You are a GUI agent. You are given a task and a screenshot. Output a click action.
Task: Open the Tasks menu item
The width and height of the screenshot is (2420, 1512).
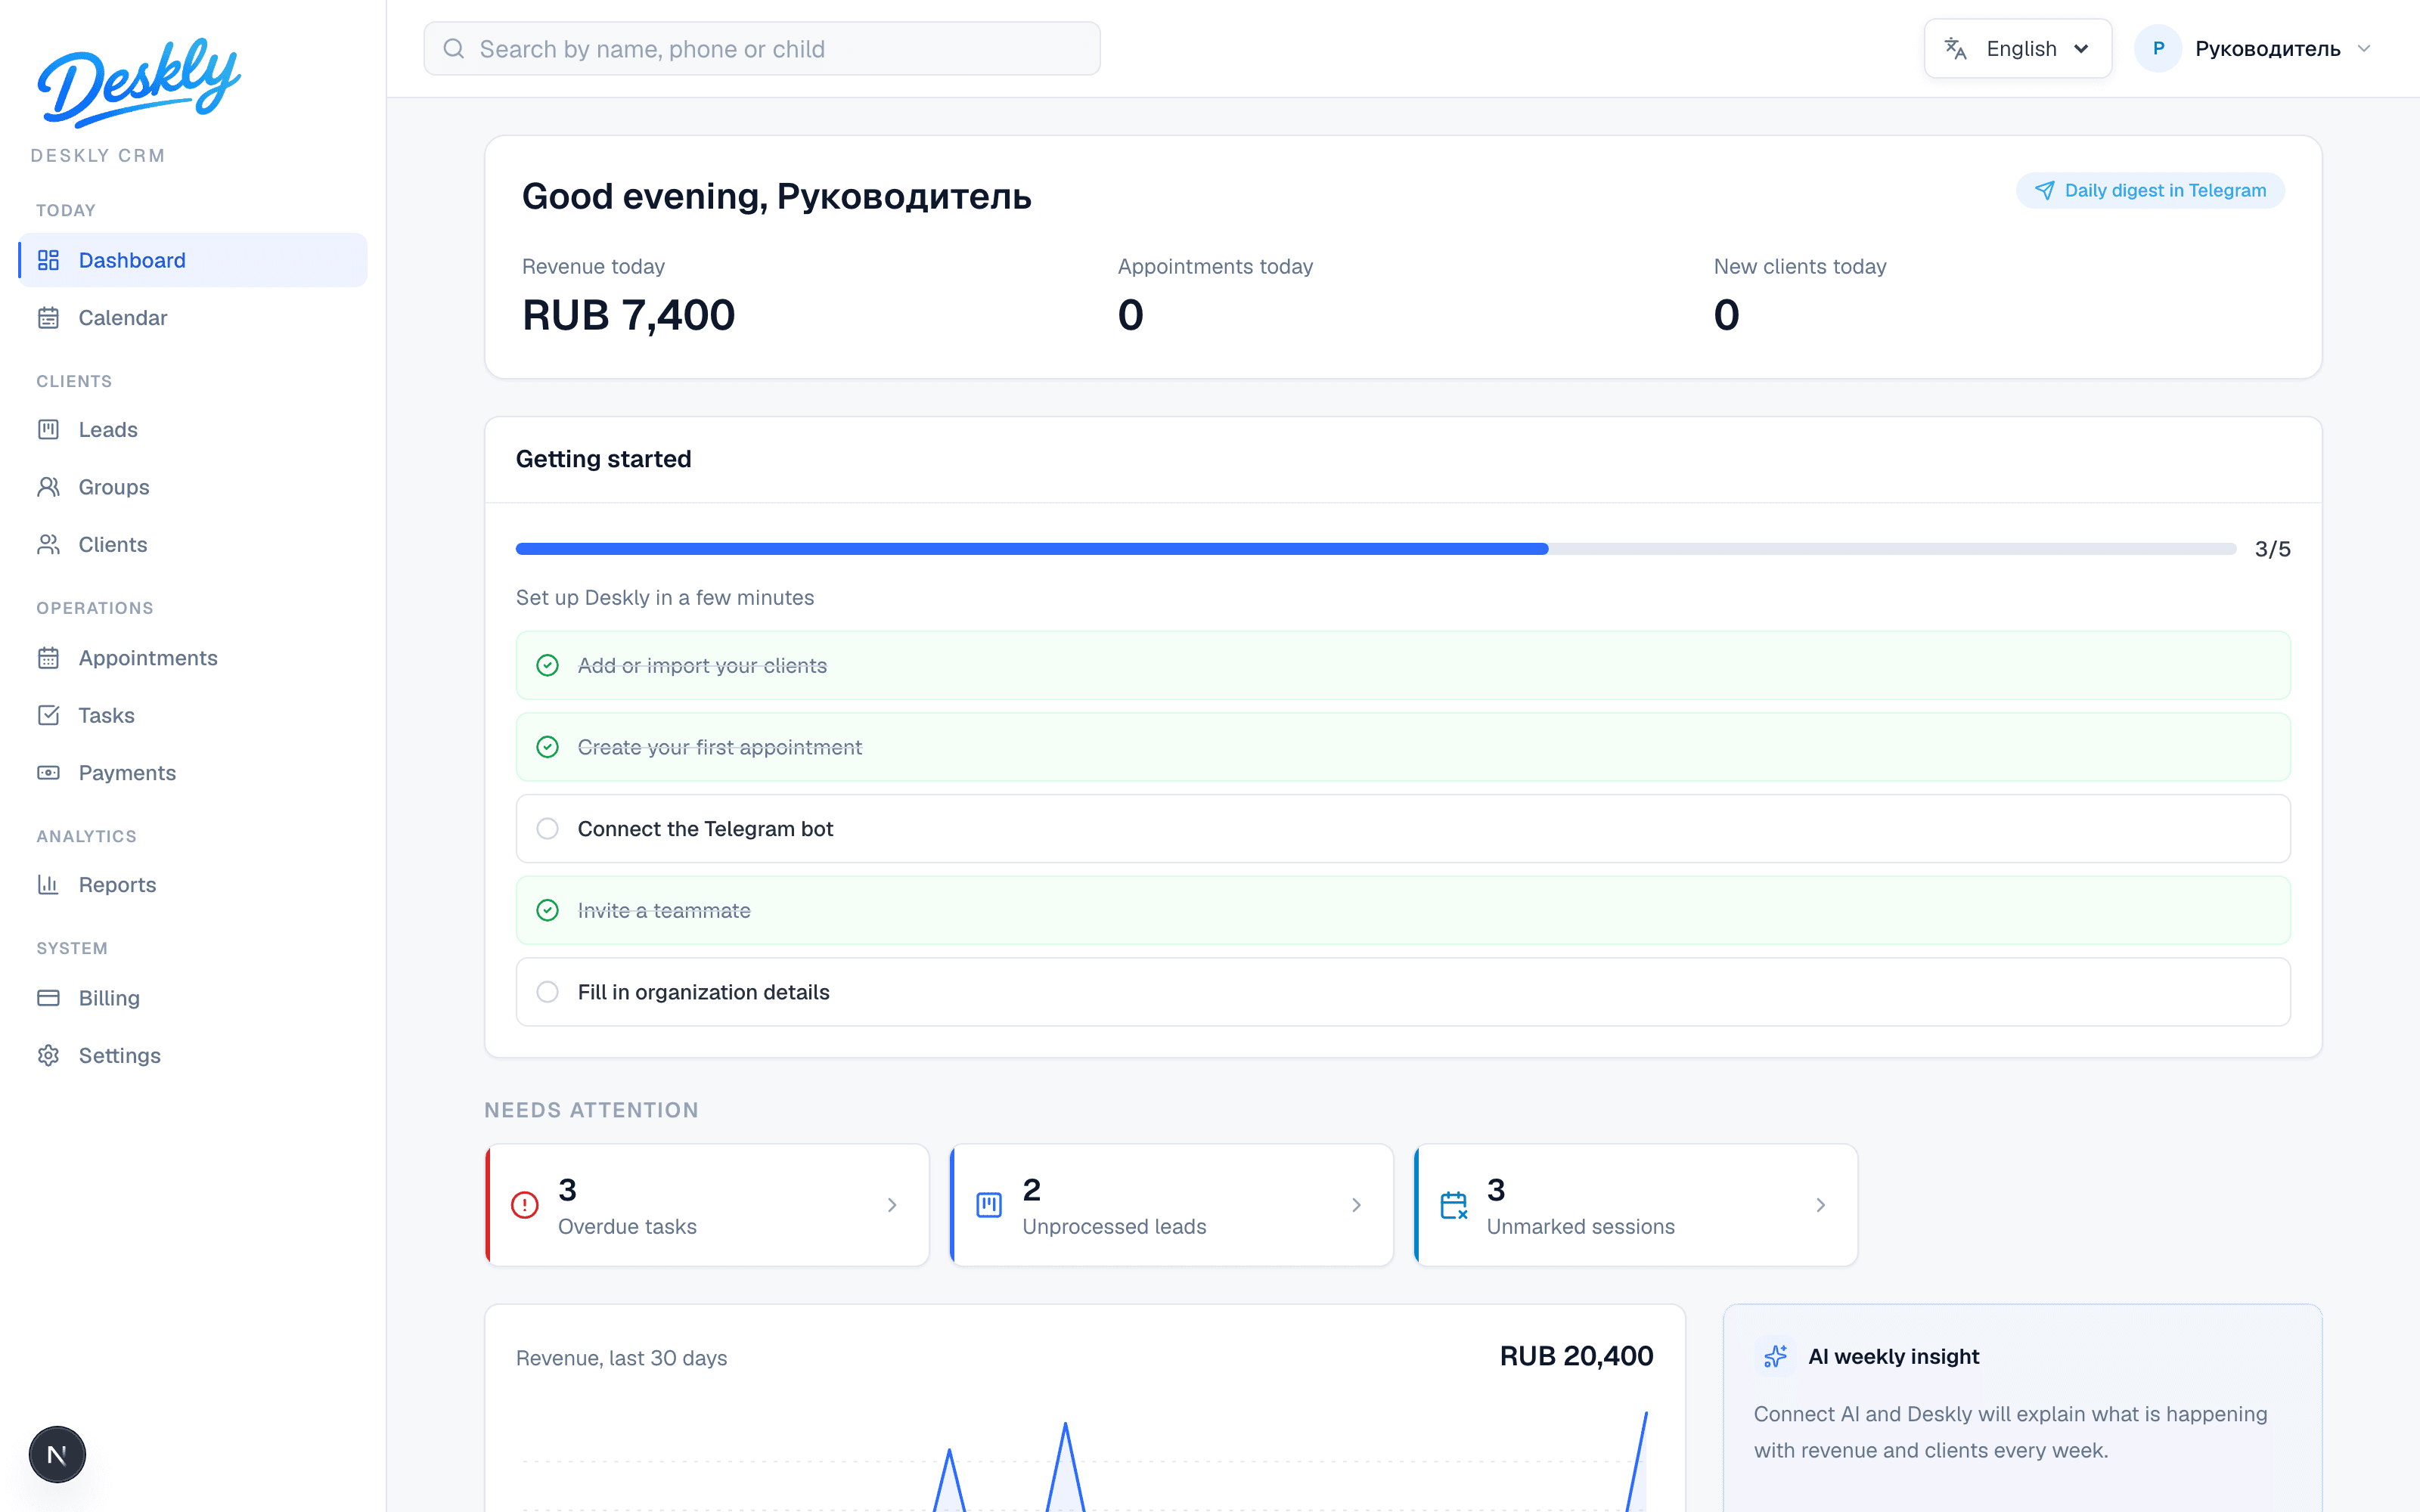pos(193,715)
